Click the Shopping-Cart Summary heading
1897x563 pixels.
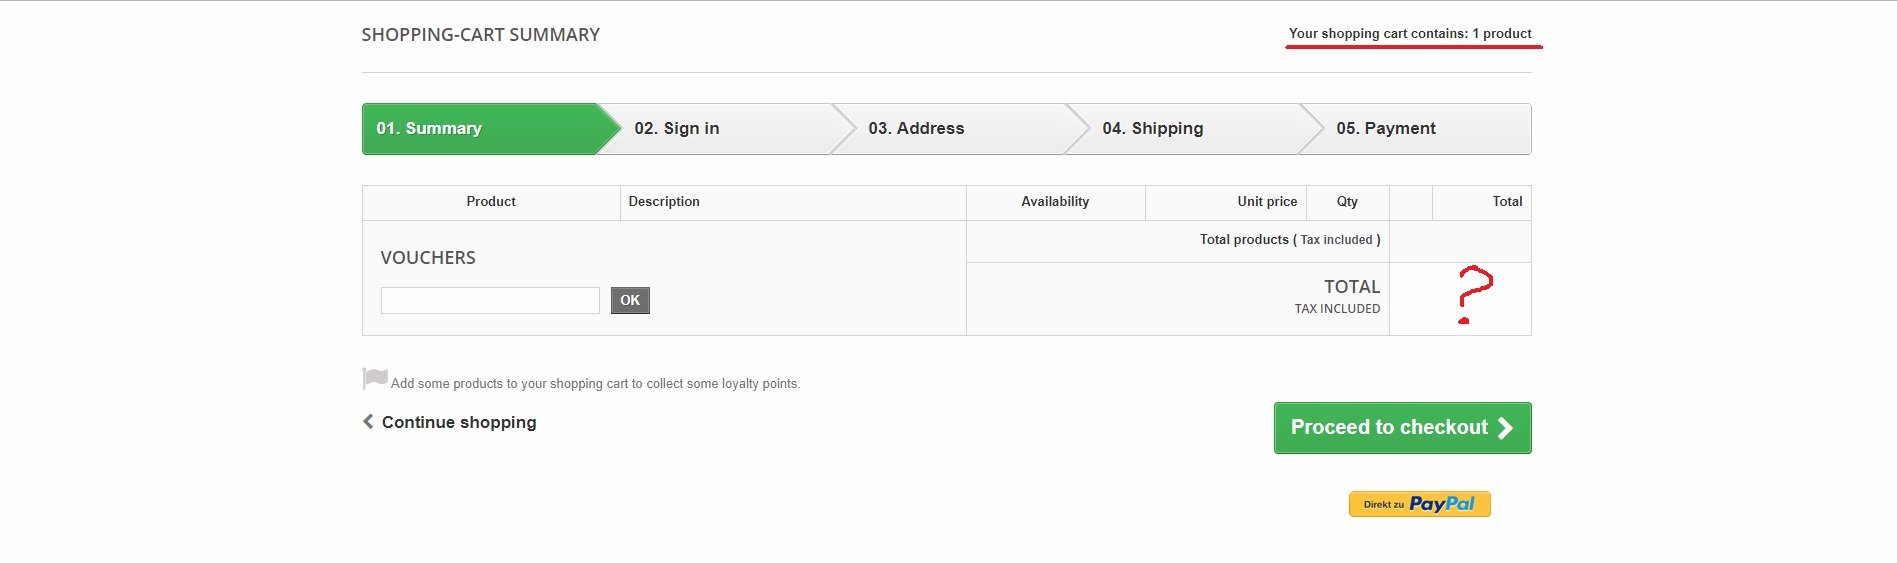point(481,35)
